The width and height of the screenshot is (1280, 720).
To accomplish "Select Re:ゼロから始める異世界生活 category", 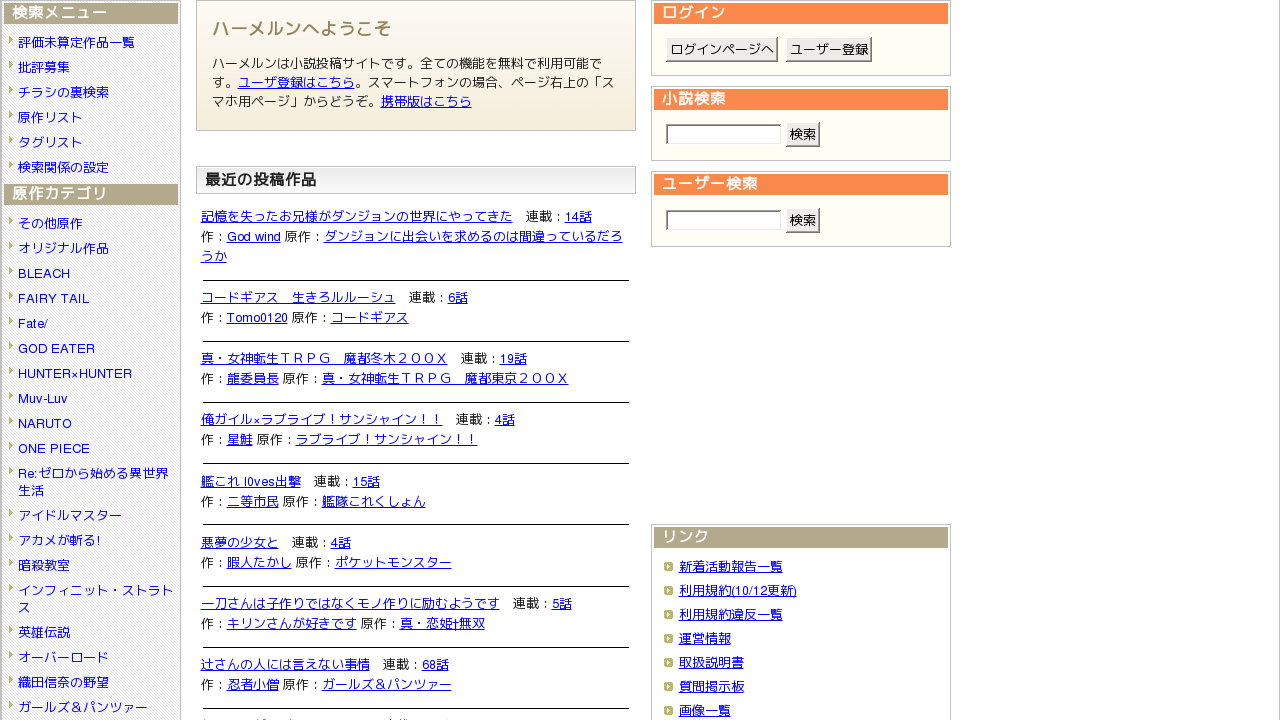I will click(x=93, y=482).
